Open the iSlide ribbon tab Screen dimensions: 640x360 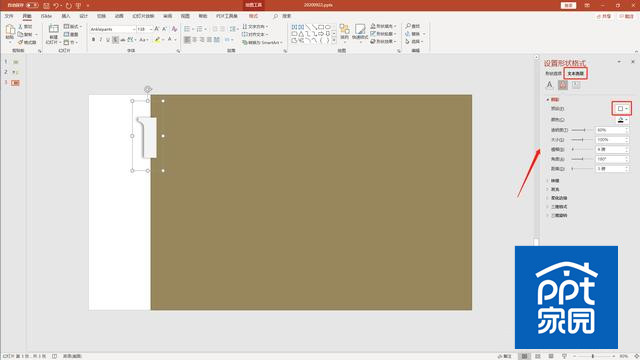46,16
